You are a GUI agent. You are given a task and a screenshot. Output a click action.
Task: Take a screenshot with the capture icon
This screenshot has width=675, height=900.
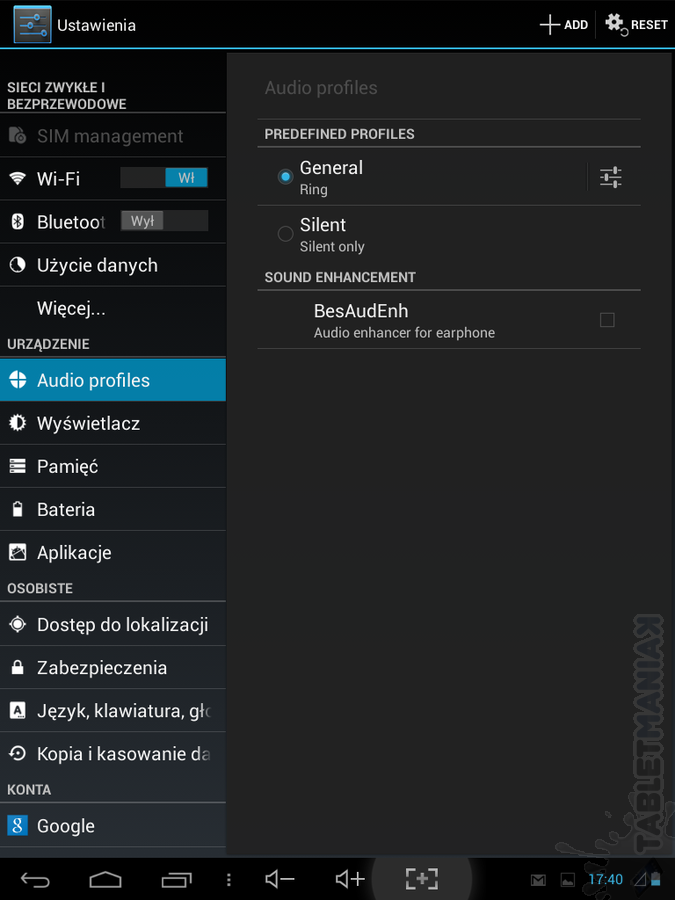(x=422, y=879)
